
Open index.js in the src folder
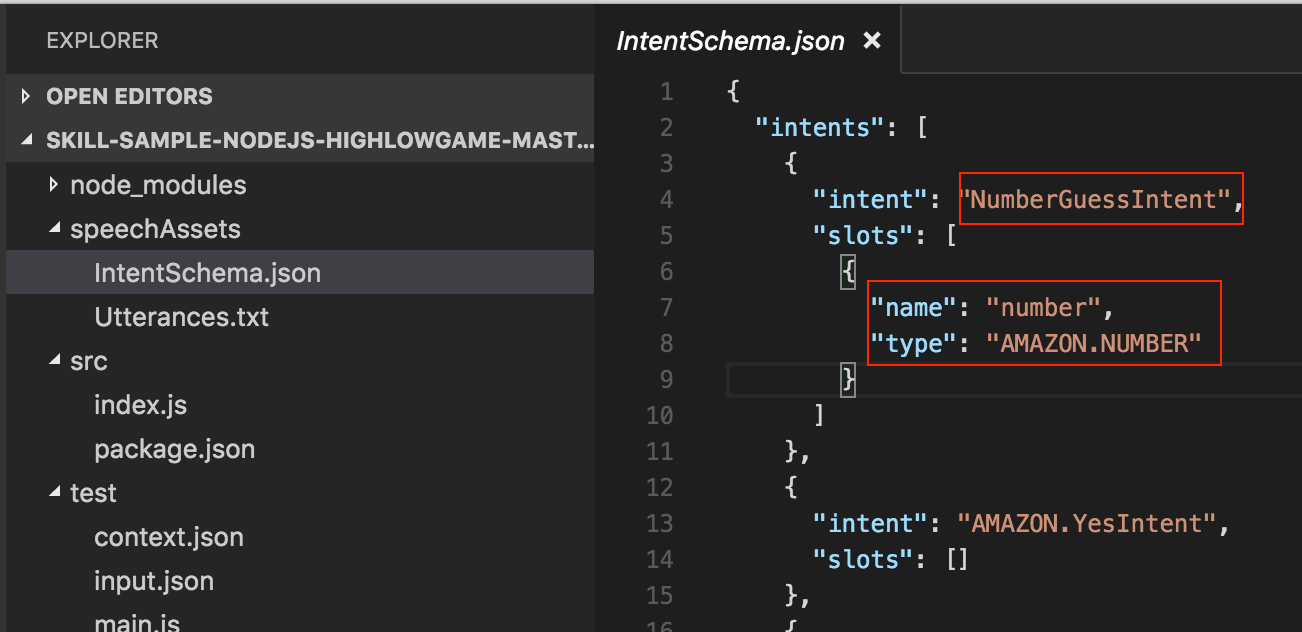pos(140,405)
